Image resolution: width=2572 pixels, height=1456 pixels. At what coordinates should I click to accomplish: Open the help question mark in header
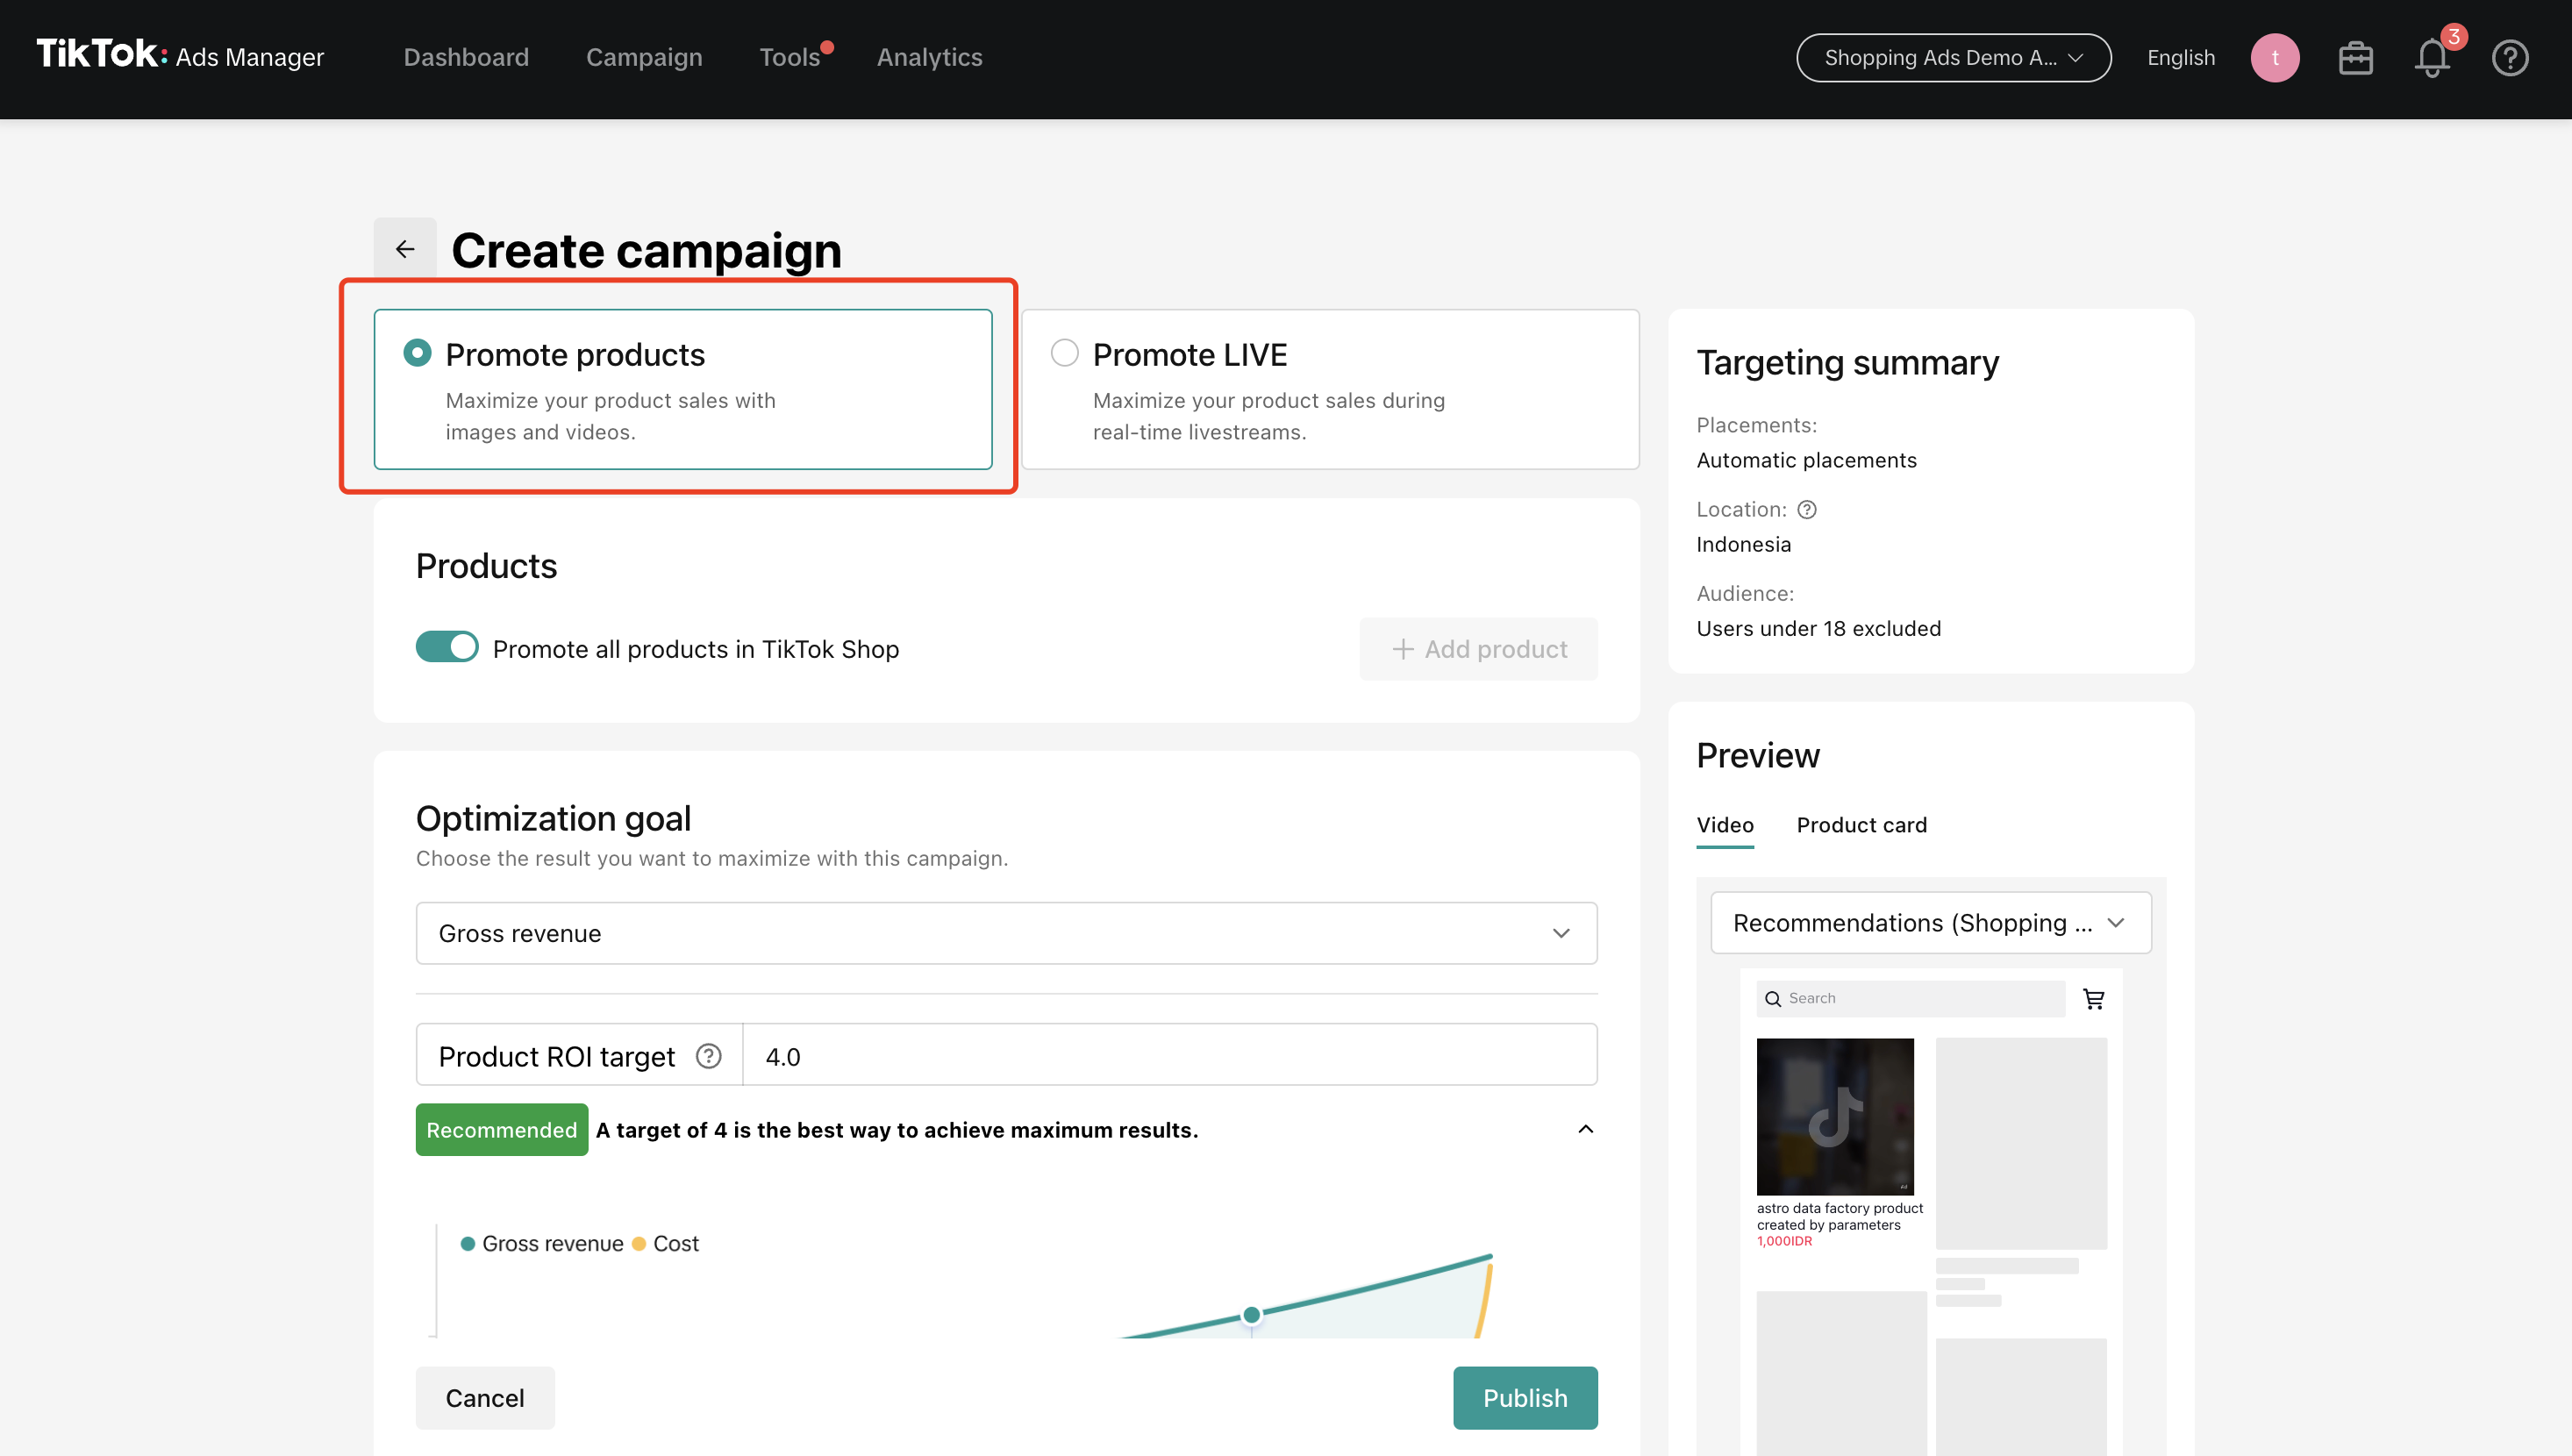(x=2509, y=58)
